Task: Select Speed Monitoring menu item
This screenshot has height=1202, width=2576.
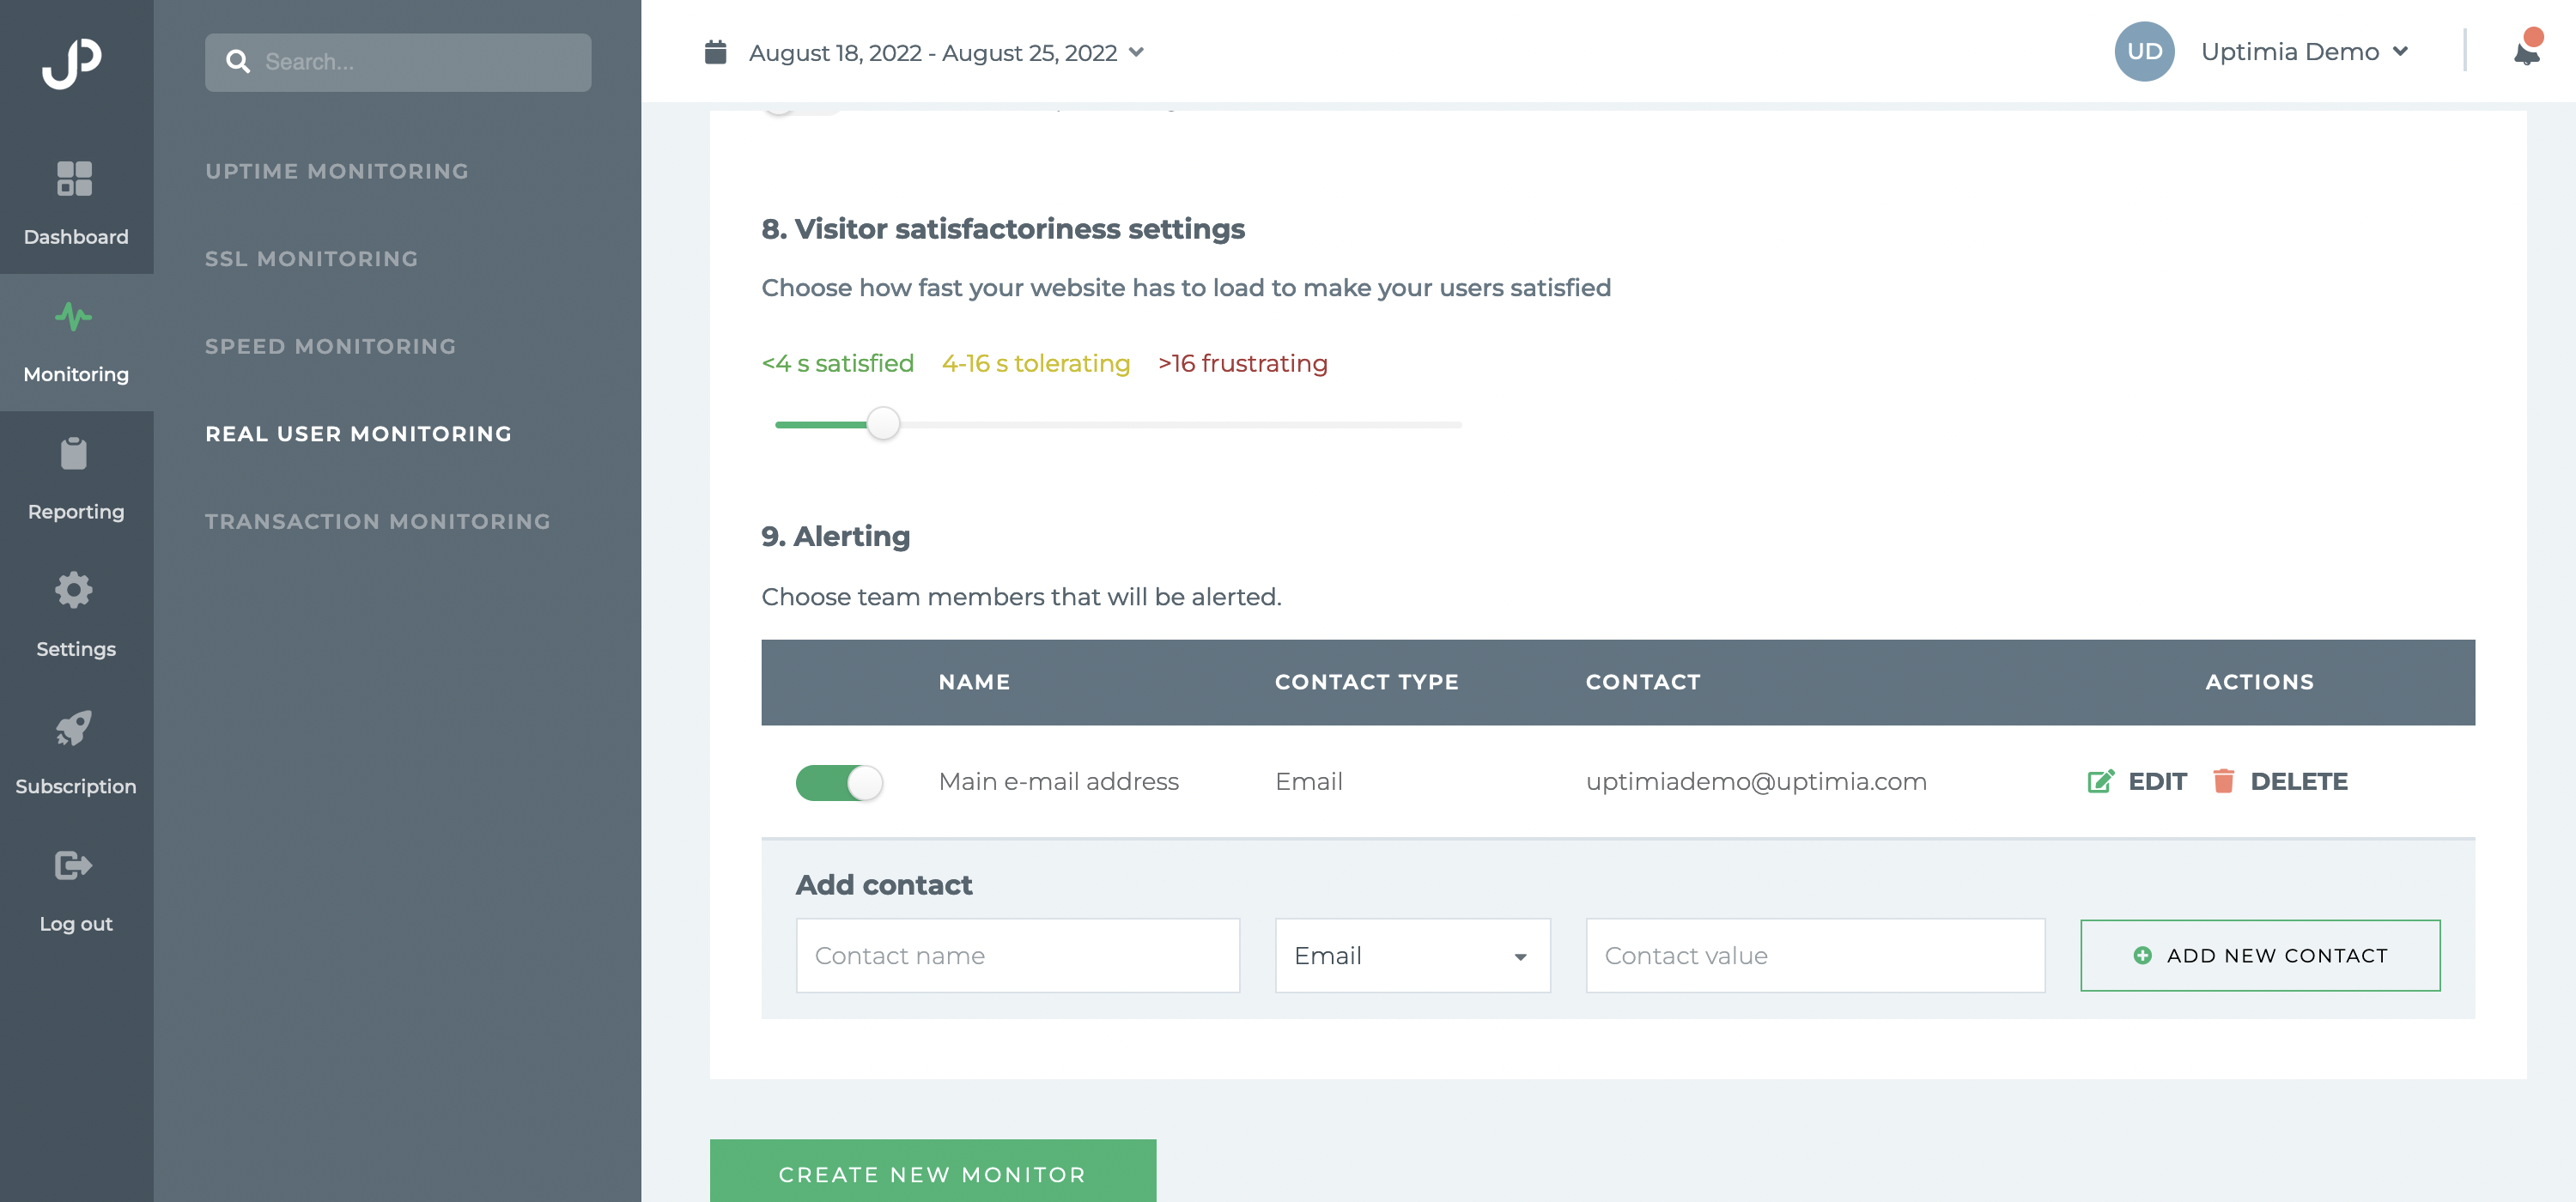Action: coord(331,346)
